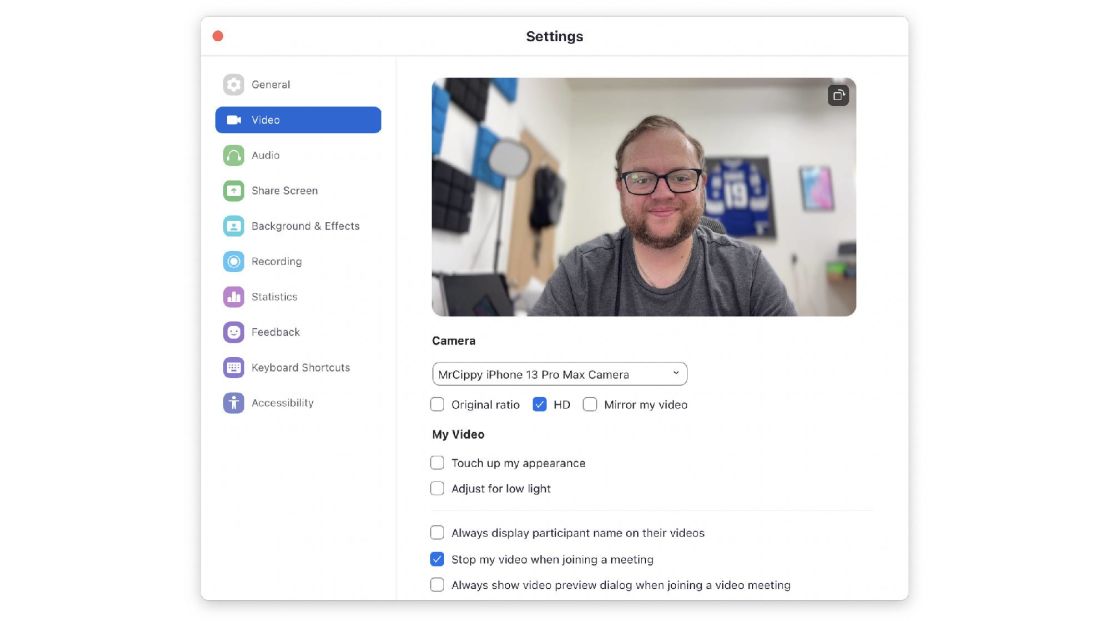Open the Statistics section
This screenshot has width=1110, height=624.
click(x=298, y=297)
